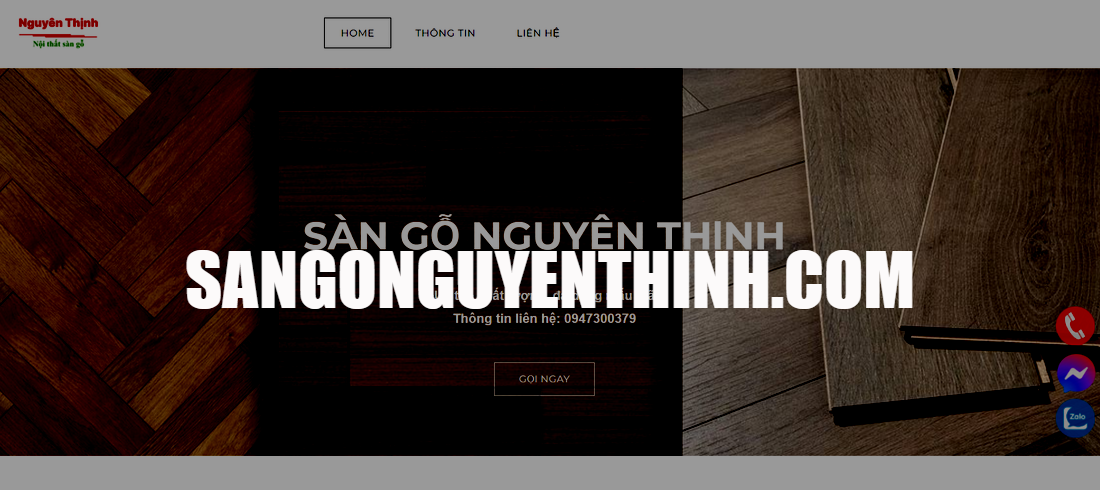The width and height of the screenshot is (1100, 490).
Task: Click the red phone call icon
Action: point(1076,326)
